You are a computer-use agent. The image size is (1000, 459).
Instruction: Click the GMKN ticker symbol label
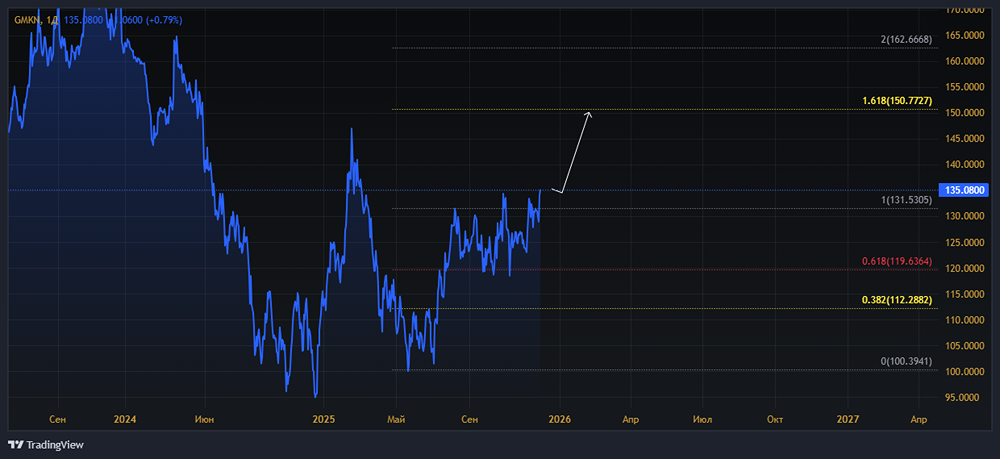29,19
